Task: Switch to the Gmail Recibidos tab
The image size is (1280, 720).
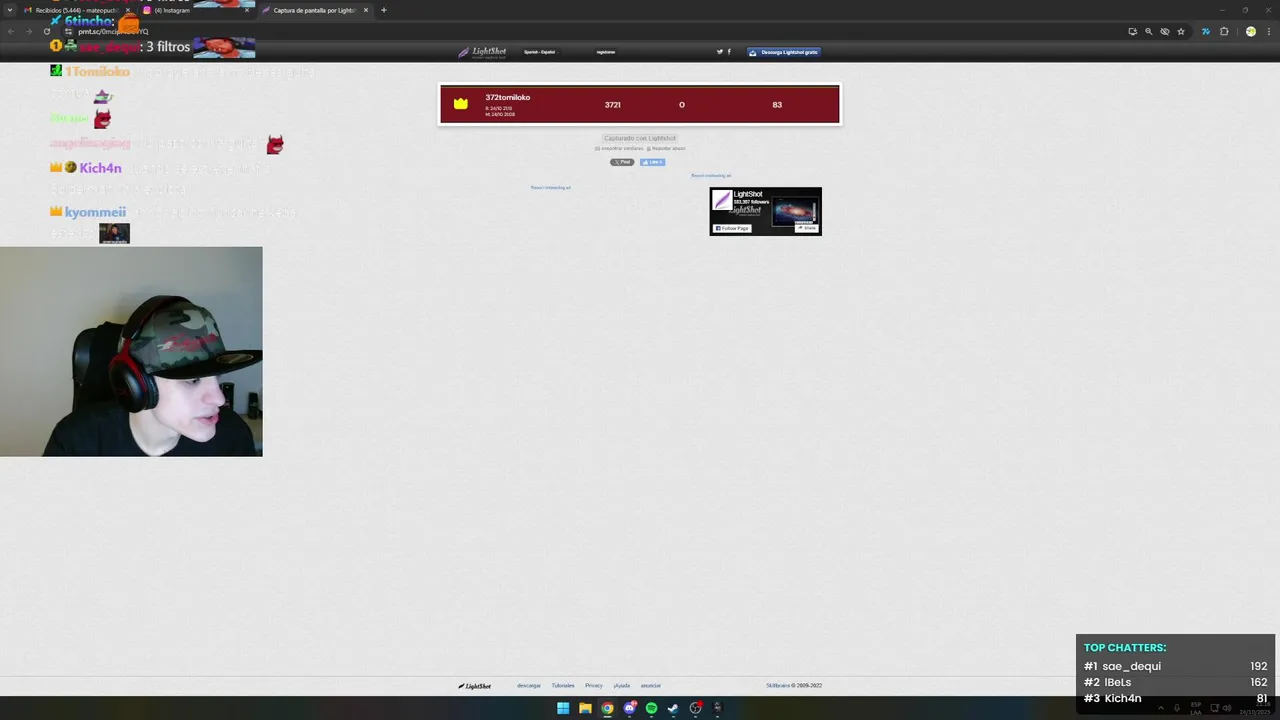Action: point(77,10)
